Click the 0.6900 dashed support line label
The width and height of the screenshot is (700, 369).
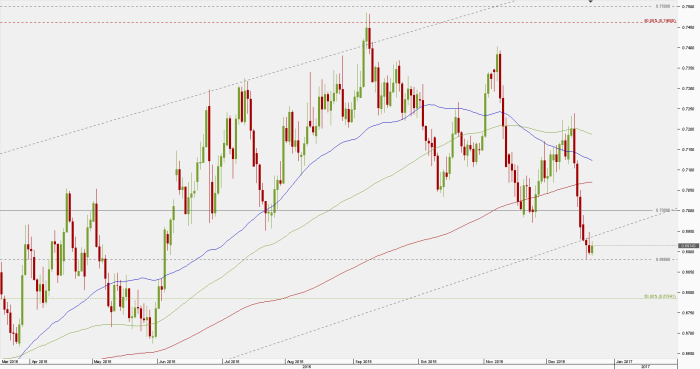pos(663,259)
